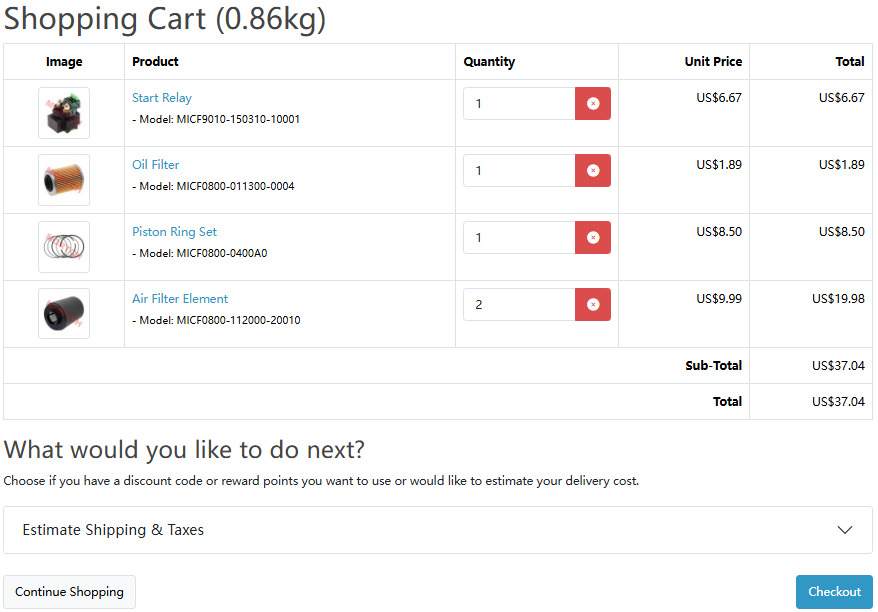Remove the Air Filter Element item
The height and width of the screenshot is (612, 878).
(x=591, y=304)
